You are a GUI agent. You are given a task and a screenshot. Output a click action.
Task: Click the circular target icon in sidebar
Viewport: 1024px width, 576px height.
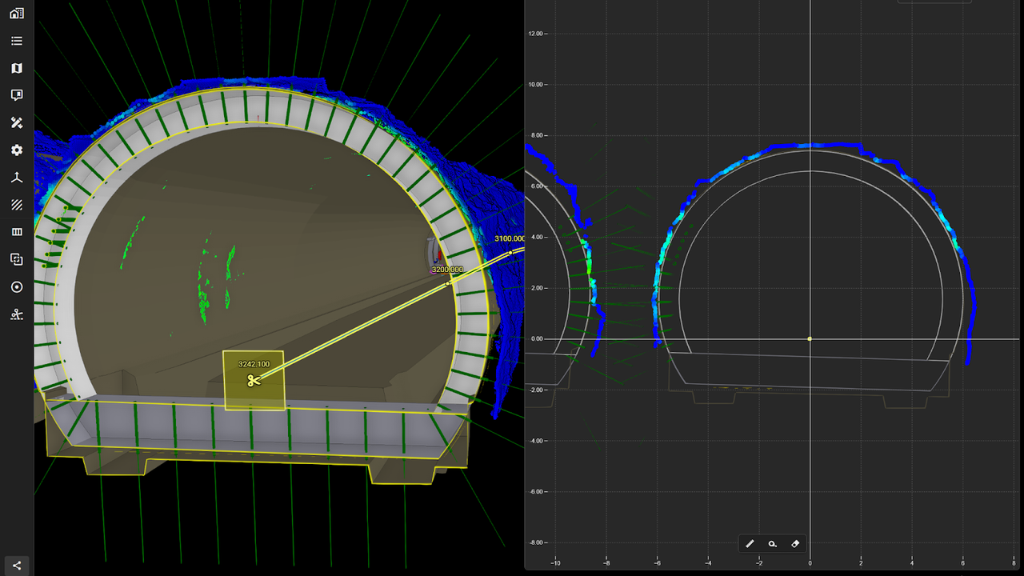pyautogui.click(x=16, y=287)
